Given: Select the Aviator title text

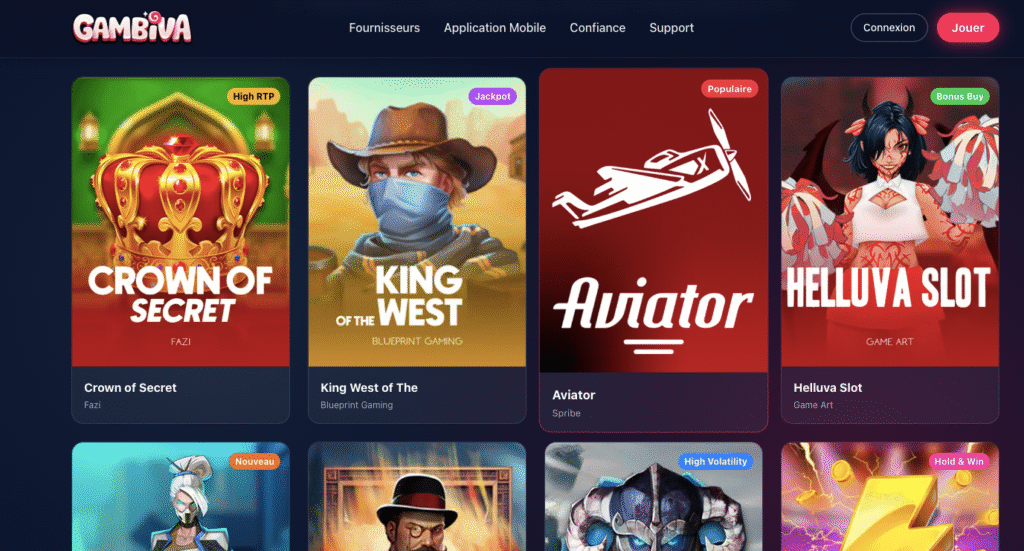Looking at the screenshot, I should pyautogui.click(x=573, y=395).
